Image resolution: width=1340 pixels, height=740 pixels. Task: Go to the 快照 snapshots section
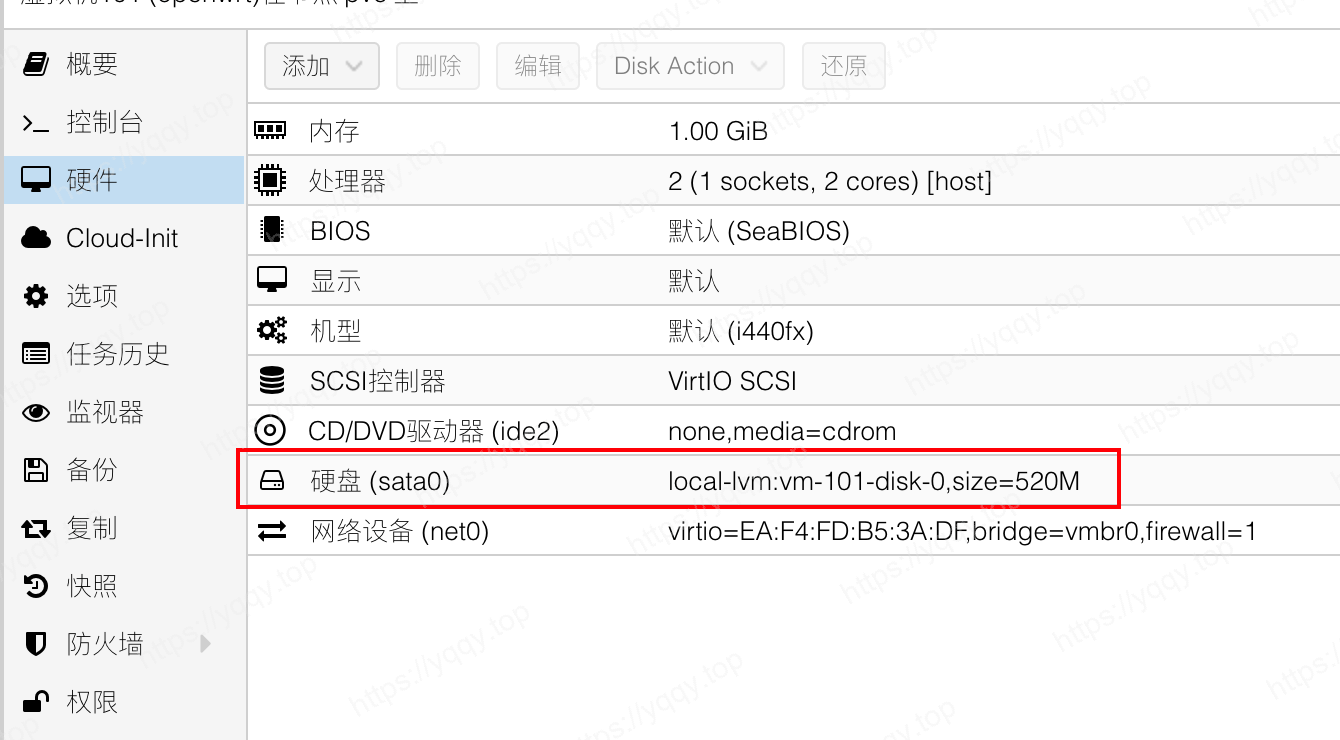[91, 586]
